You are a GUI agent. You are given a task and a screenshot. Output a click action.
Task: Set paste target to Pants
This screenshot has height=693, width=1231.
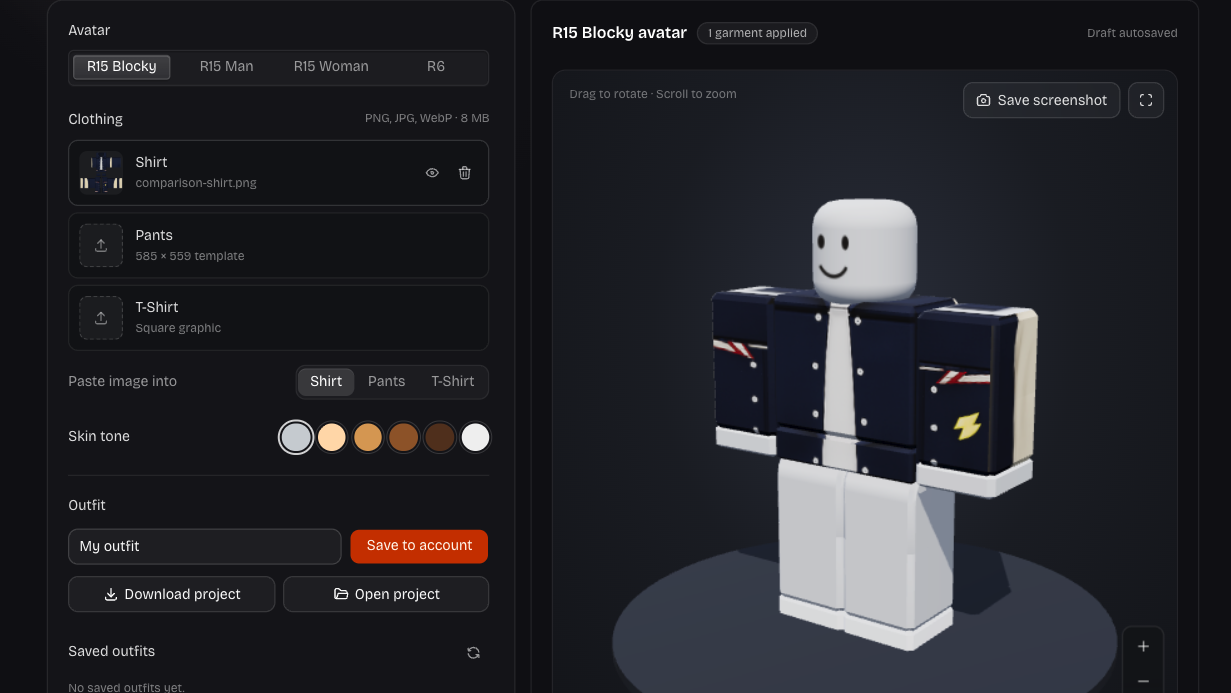pos(386,382)
